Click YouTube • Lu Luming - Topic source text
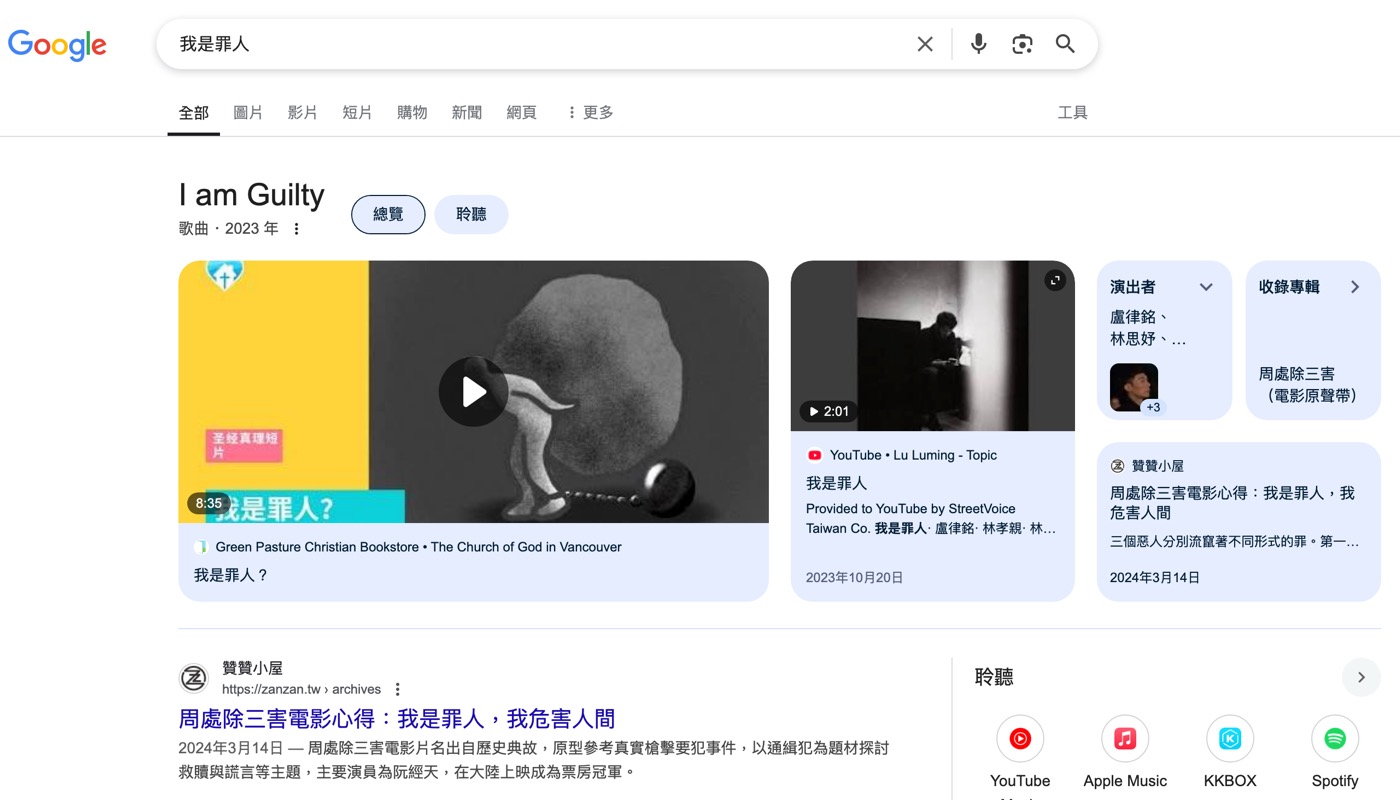 tap(913, 455)
